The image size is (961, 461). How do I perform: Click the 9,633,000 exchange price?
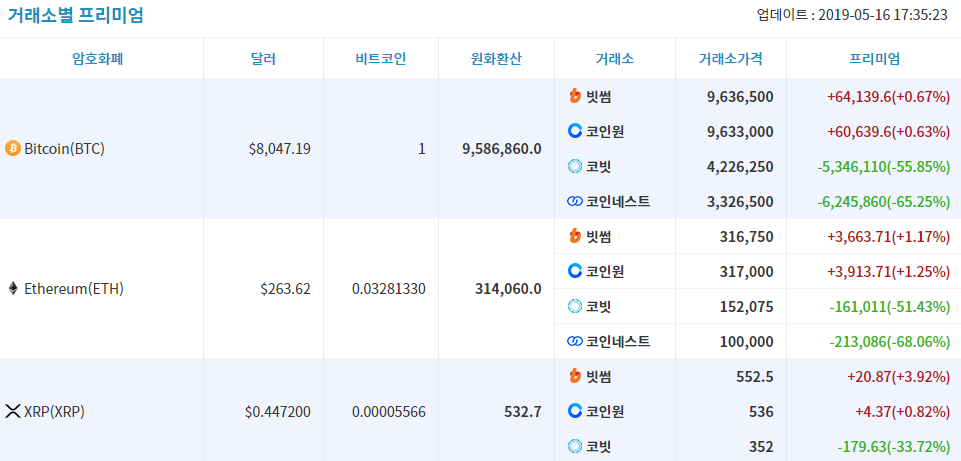click(x=740, y=132)
